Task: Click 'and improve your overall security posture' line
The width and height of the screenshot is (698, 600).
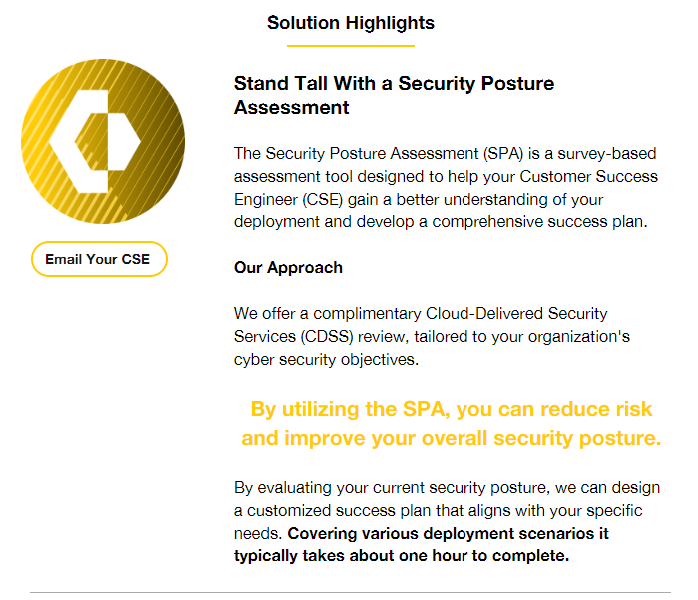Action: pos(451,438)
